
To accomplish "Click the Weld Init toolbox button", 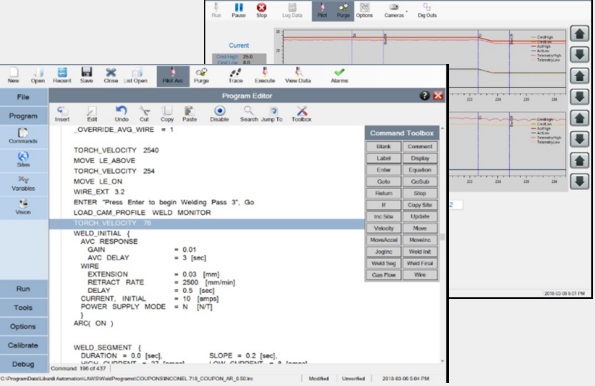I will (420, 252).
